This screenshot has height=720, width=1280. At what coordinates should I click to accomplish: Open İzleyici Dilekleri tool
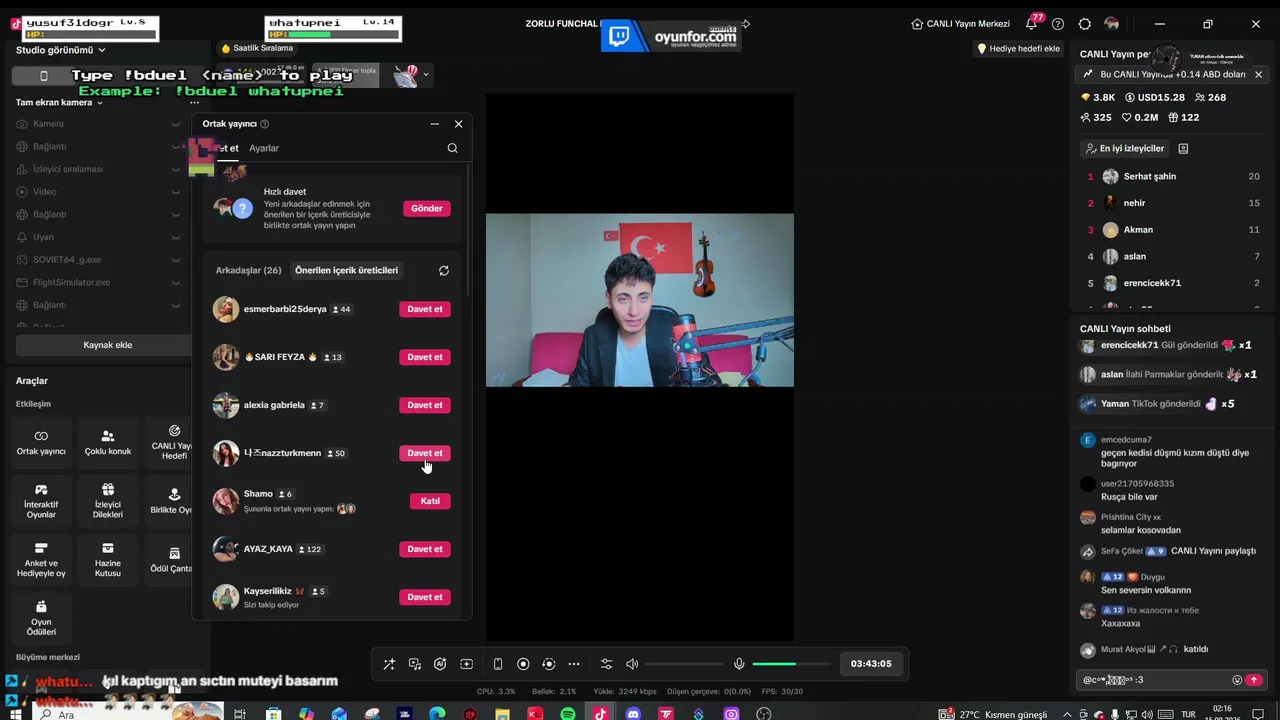(x=108, y=501)
